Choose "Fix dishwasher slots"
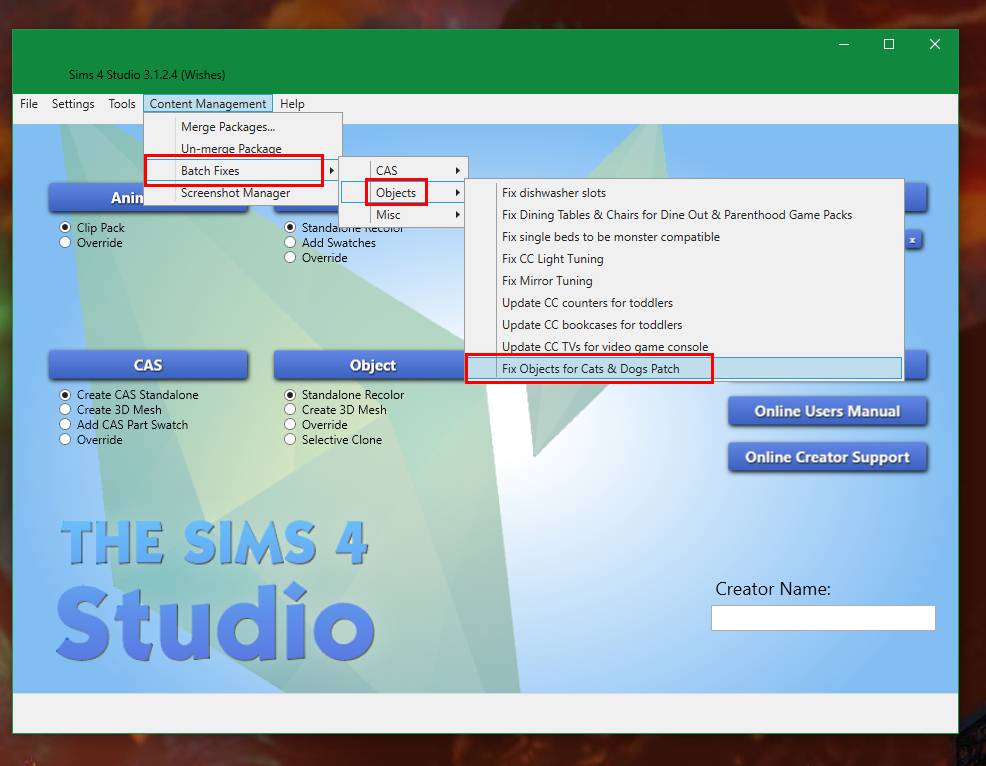 (554, 192)
